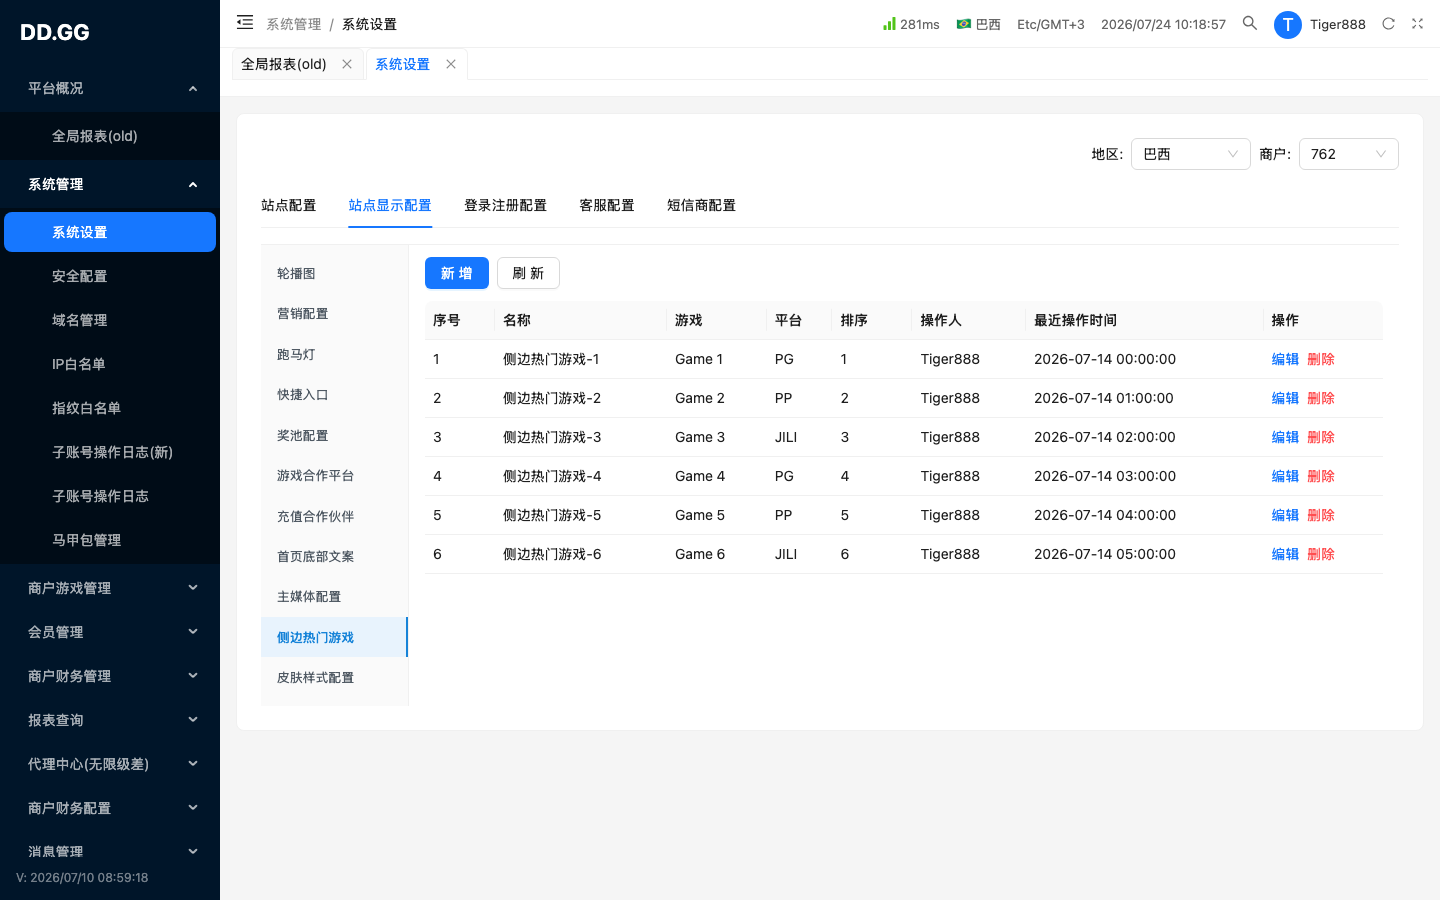Click the Brazil flag region indicator
Viewport: 1440px width, 900px height.
pyautogui.click(x=978, y=24)
